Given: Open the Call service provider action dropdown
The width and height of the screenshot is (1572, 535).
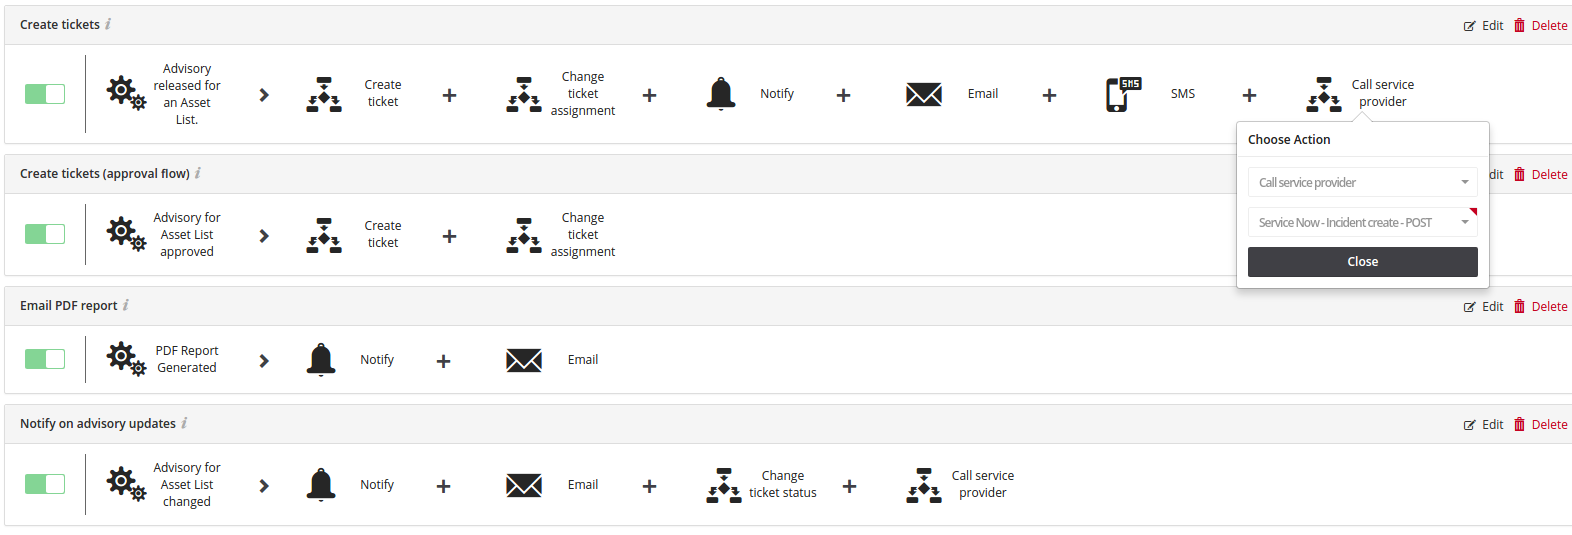Looking at the screenshot, I should pos(1363,182).
